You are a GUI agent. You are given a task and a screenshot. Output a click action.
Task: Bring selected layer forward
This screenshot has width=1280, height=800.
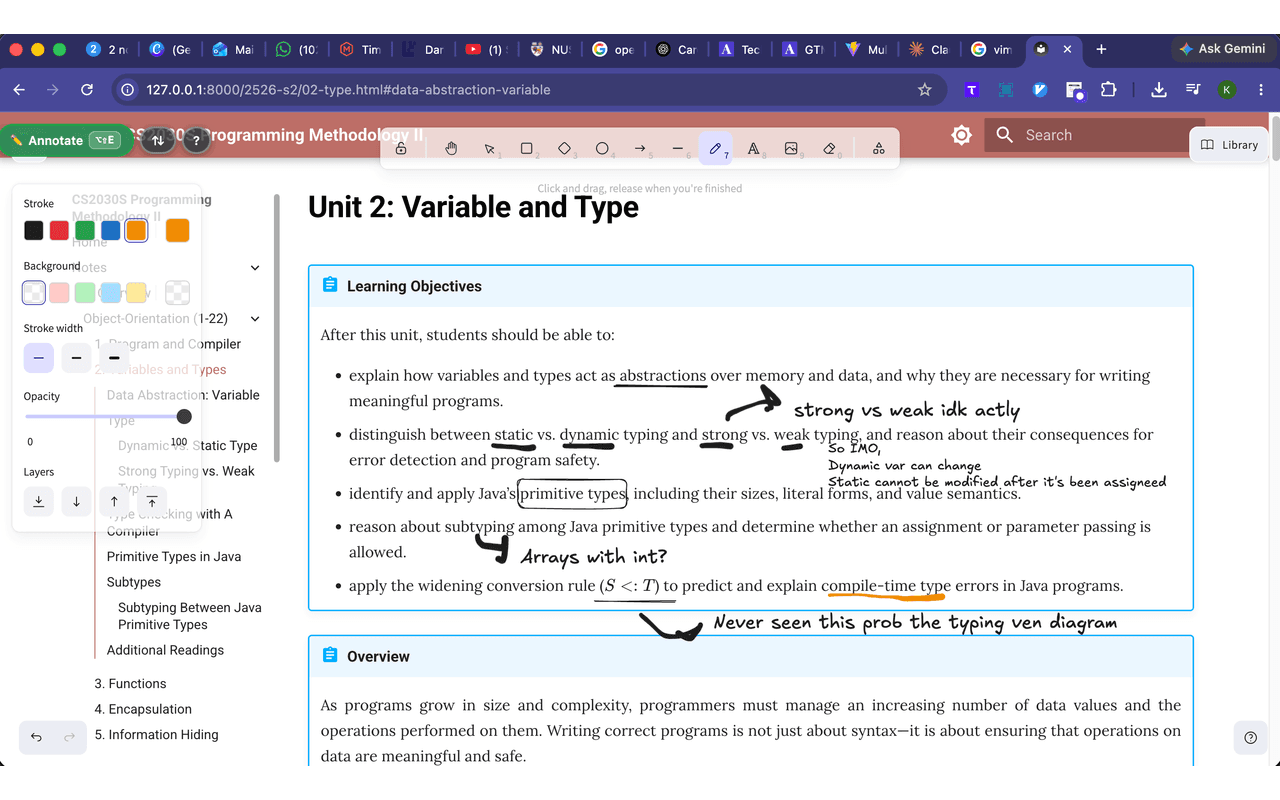pos(114,501)
